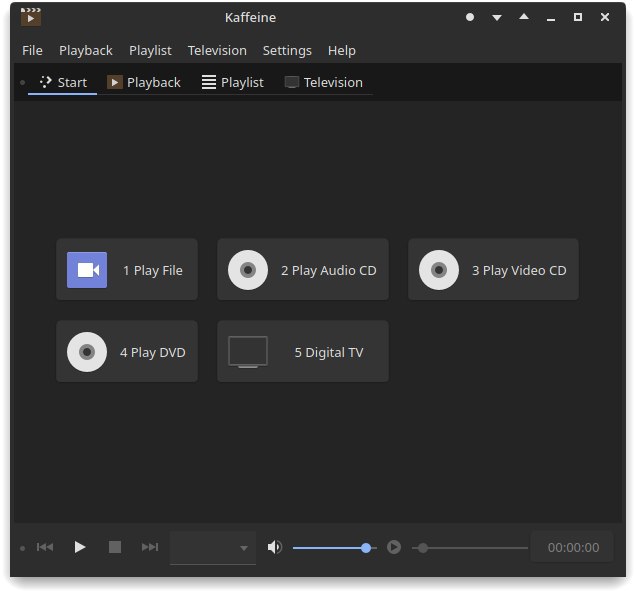636x591 pixels.
Task: Click the '5 Digital TV' label
Action: pos(329,352)
